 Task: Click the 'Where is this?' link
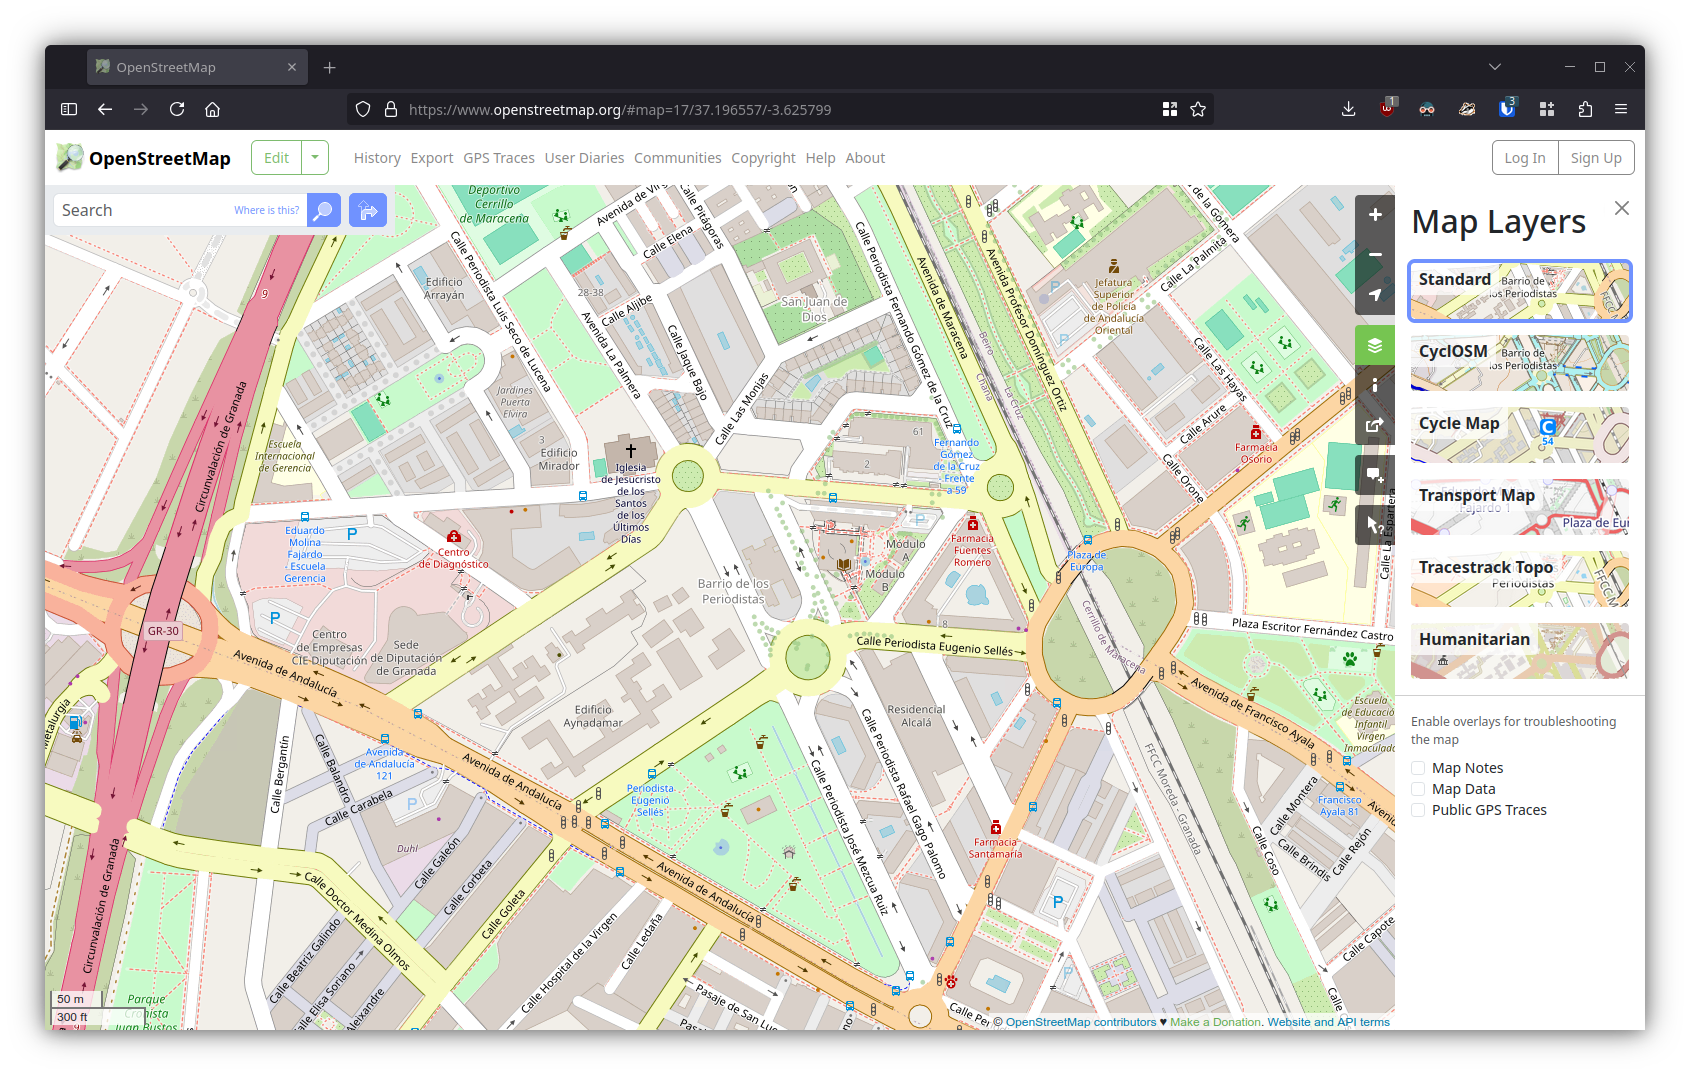pos(266,210)
